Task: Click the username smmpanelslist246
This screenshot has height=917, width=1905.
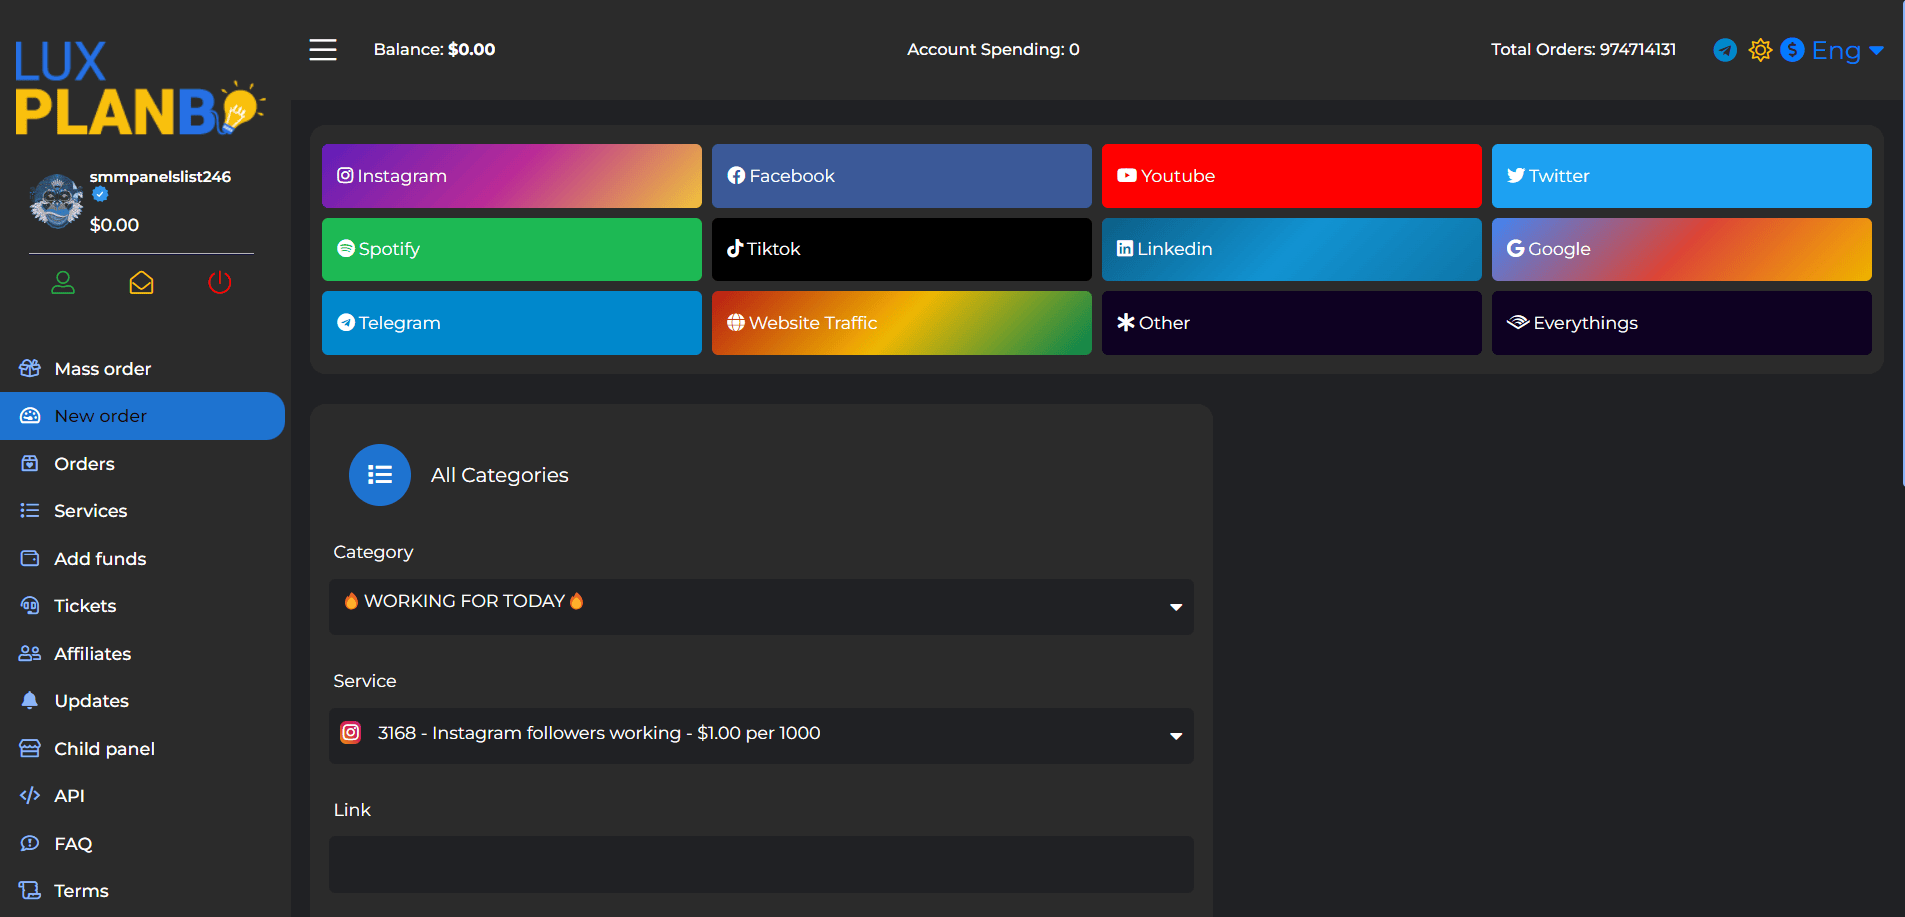Action: (160, 177)
